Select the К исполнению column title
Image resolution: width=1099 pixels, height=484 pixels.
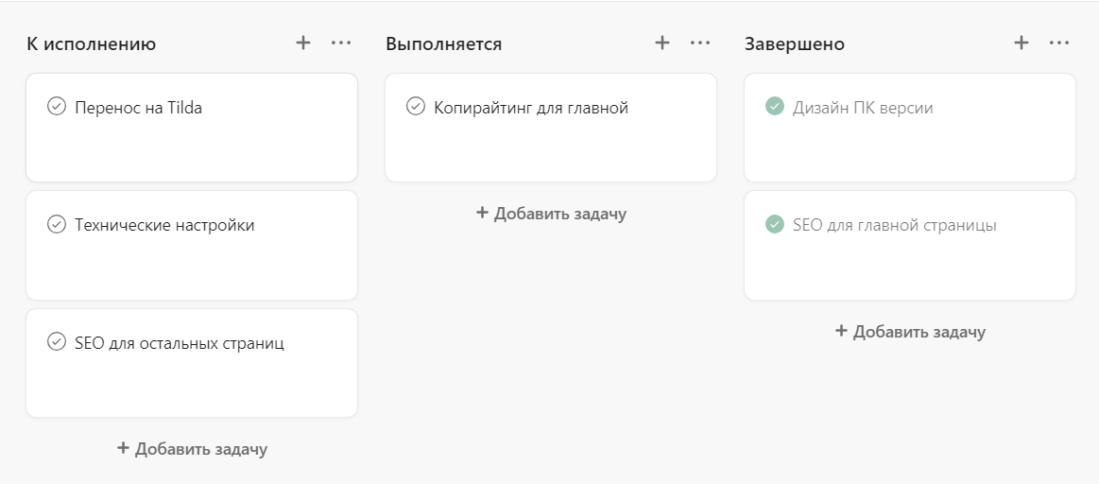[91, 45]
